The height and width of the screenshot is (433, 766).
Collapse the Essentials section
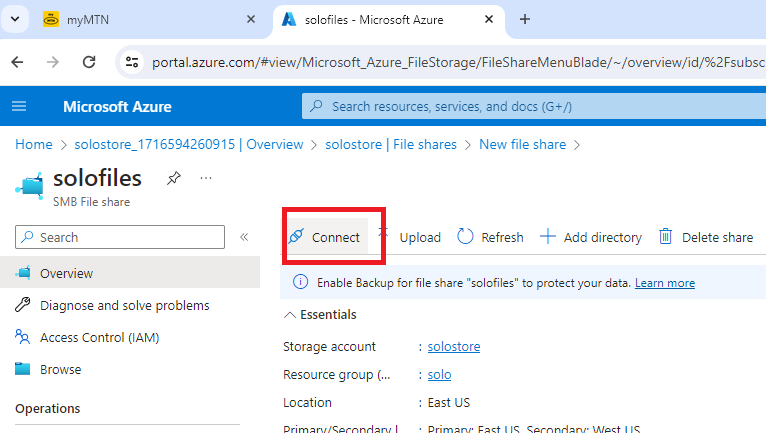pos(320,314)
